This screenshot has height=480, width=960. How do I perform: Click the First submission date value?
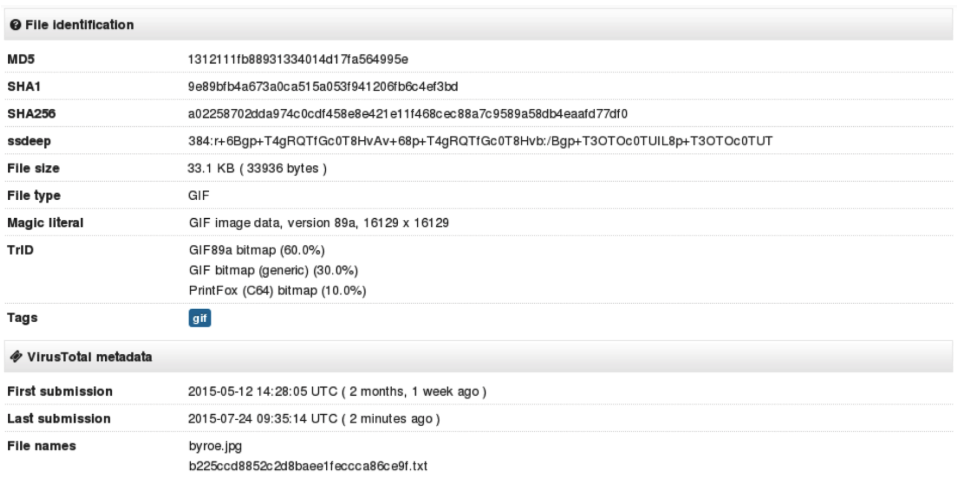(337, 392)
